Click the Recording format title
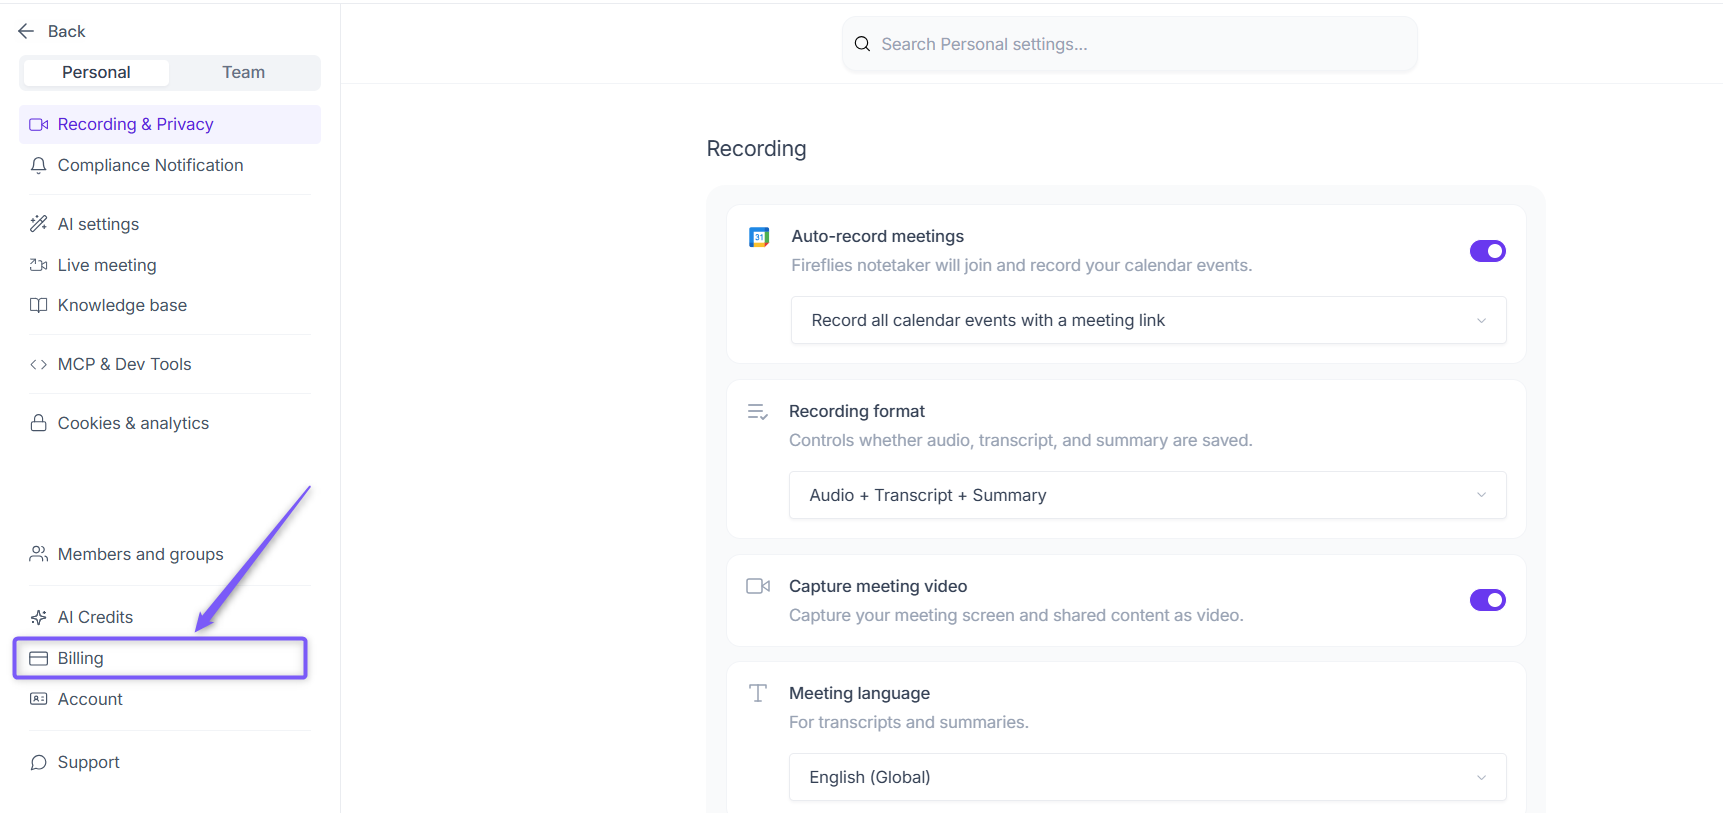1723x813 pixels. point(857,411)
